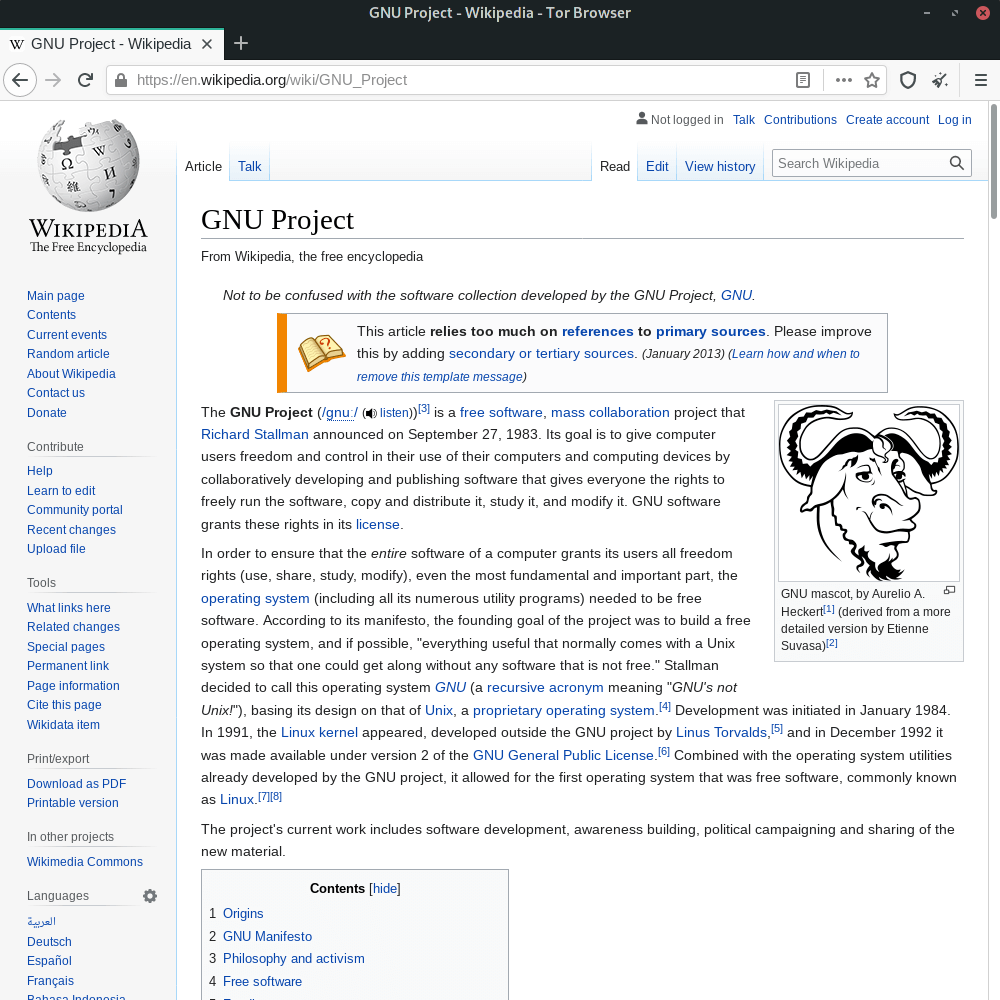Open Wikidata item link
The width and height of the screenshot is (1000, 1000).
63,725
